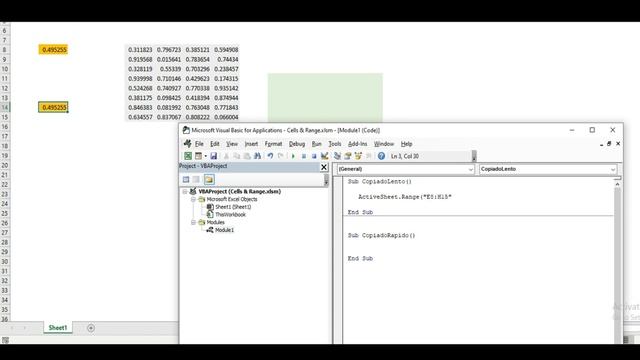This screenshot has height=360, width=640.
Task: Click the macro record icon in Excel status bar
Action: (5, 340)
